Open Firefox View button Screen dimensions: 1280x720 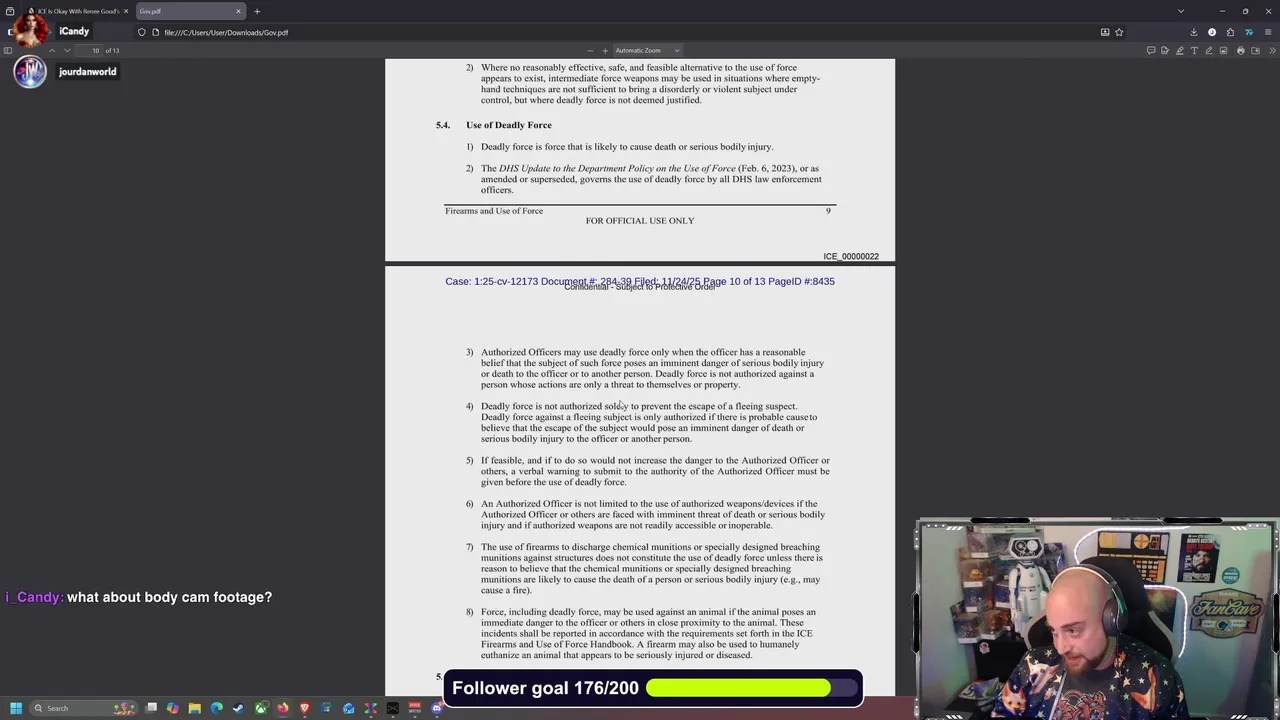[x=10, y=11]
